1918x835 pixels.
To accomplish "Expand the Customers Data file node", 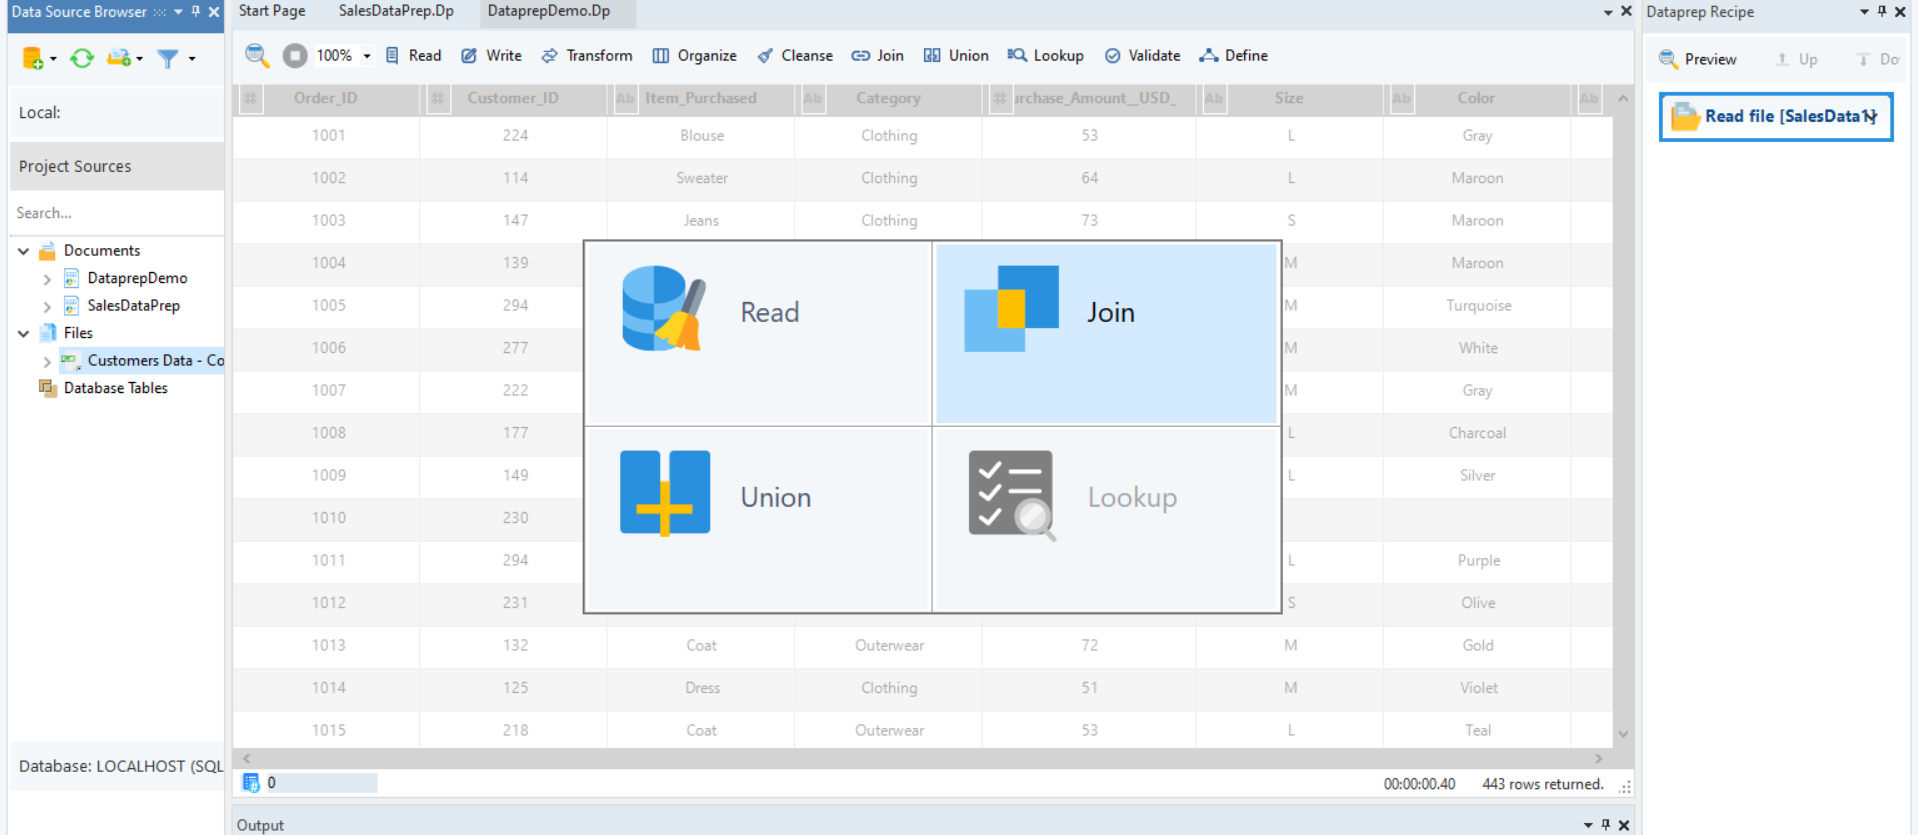I will click(x=47, y=361).
